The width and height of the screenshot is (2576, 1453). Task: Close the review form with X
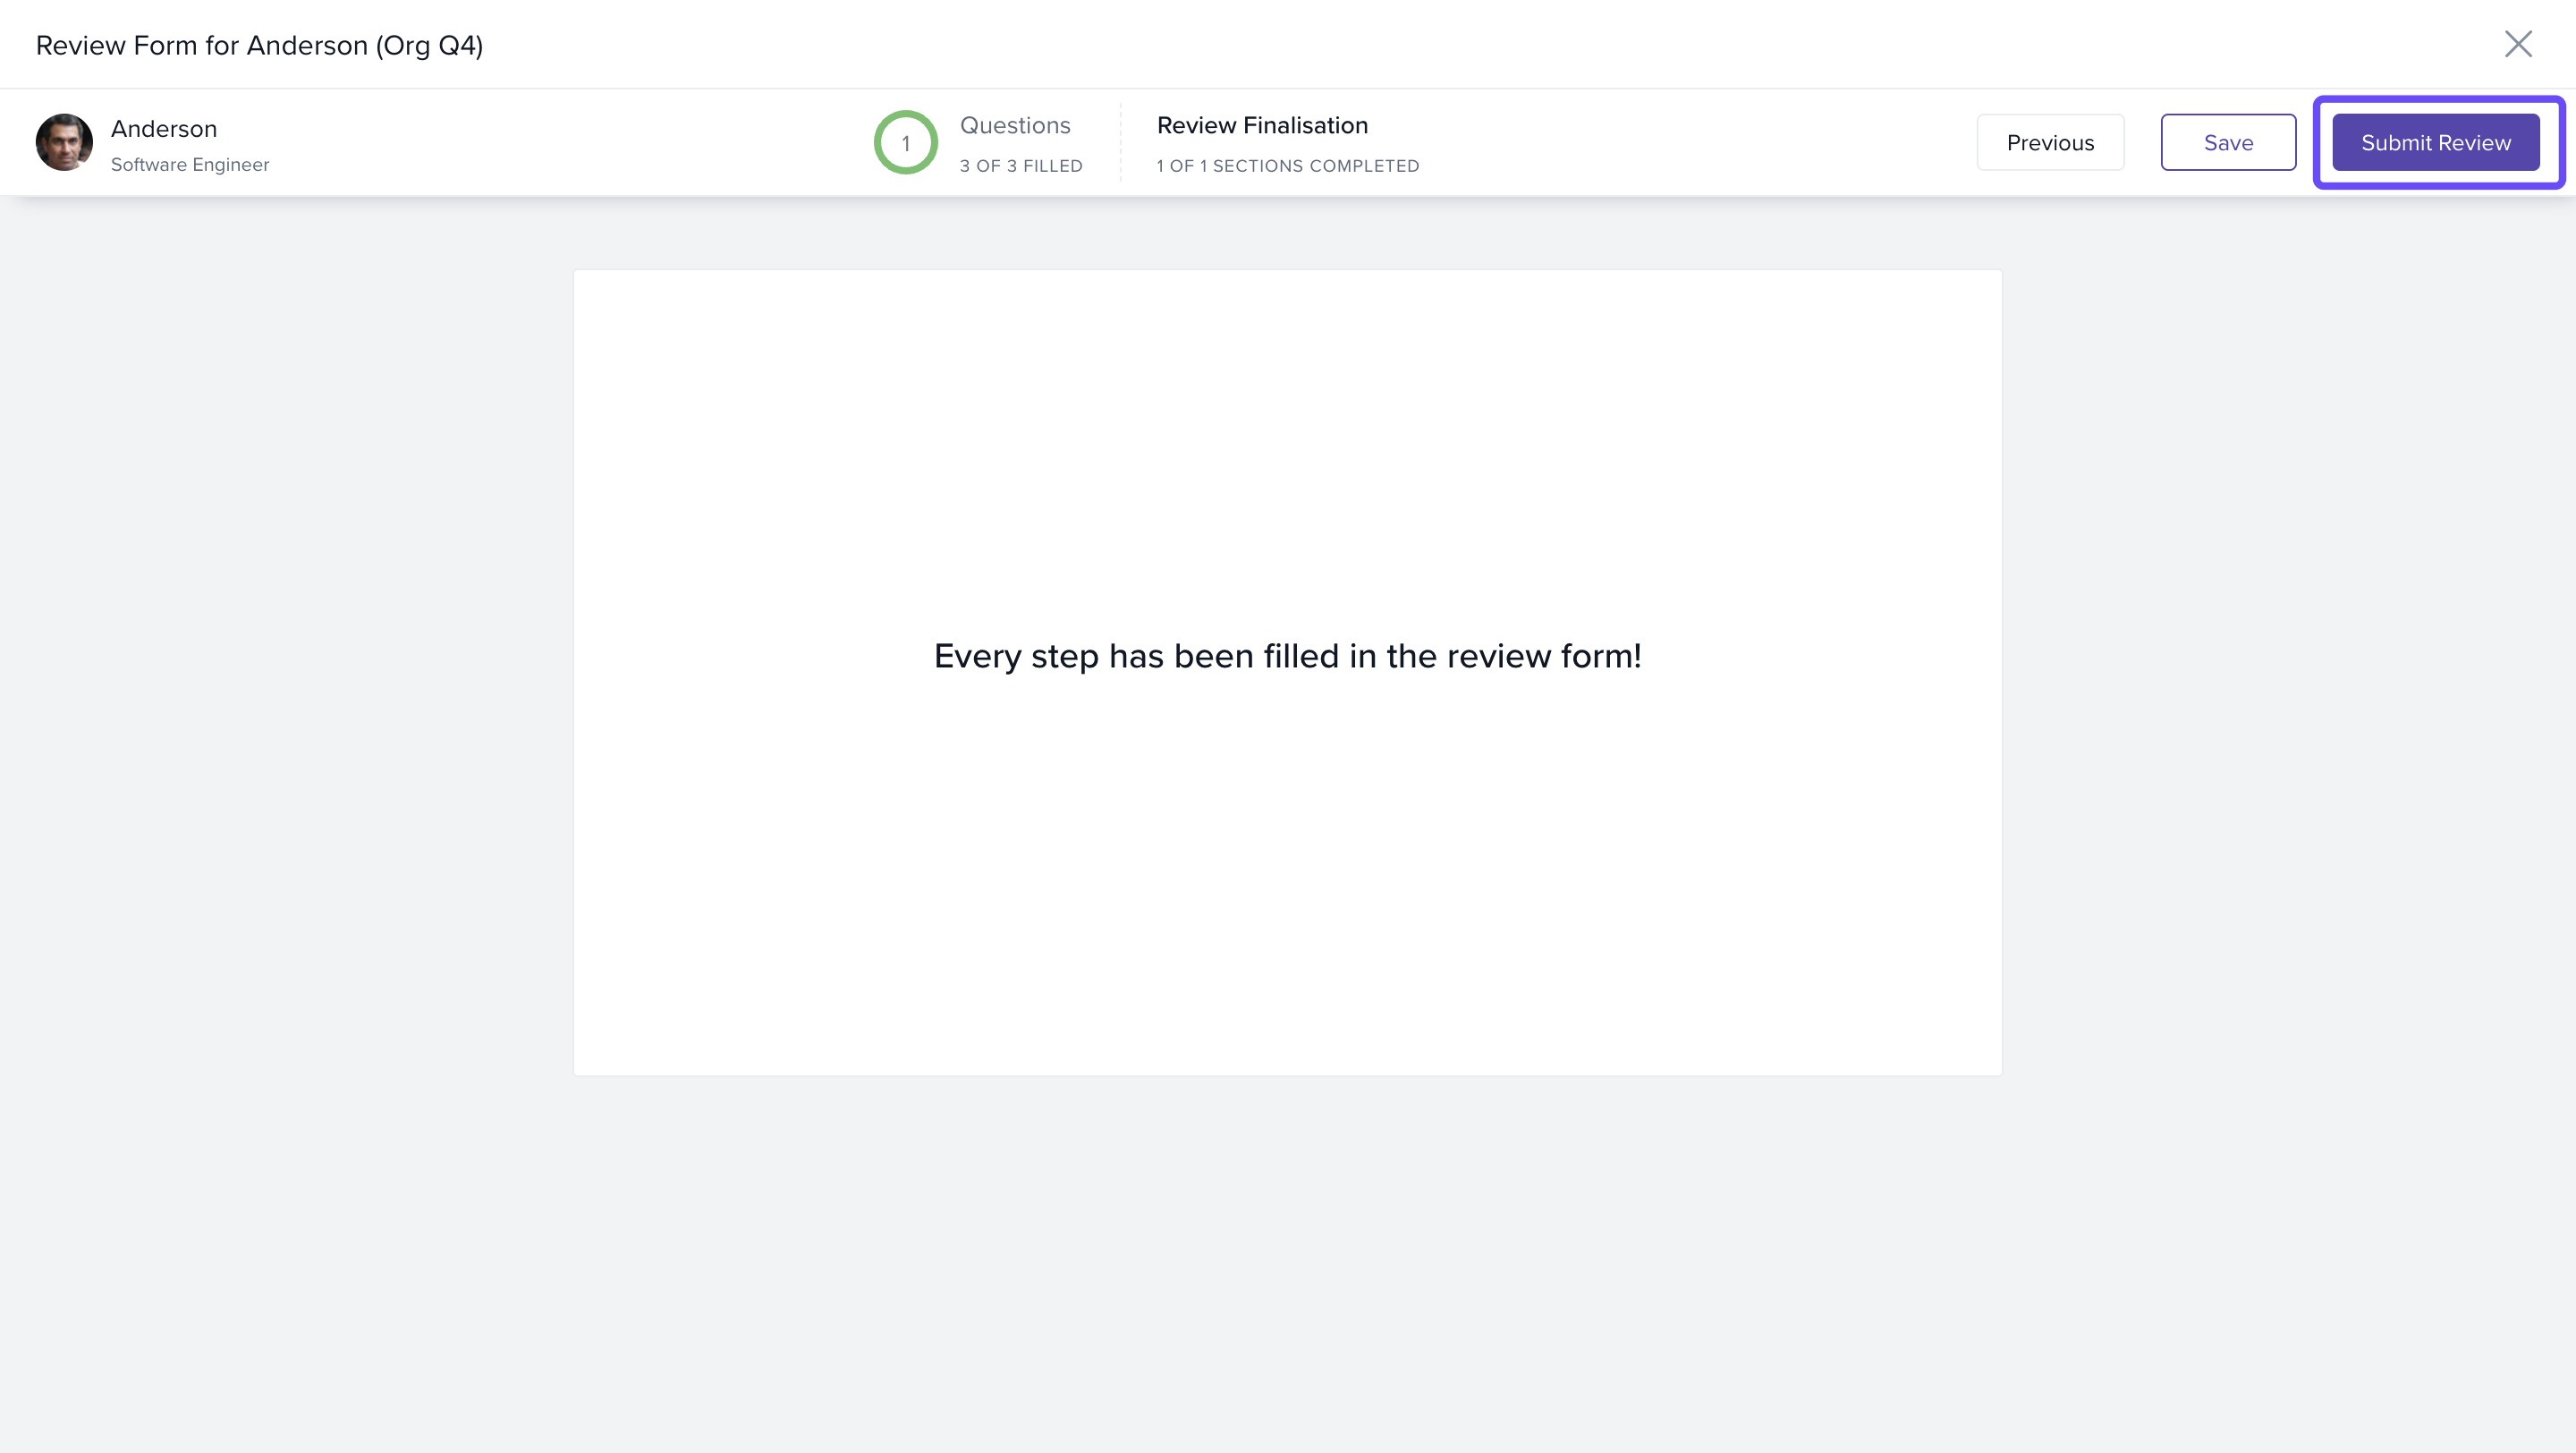[x=2517, y=44]
